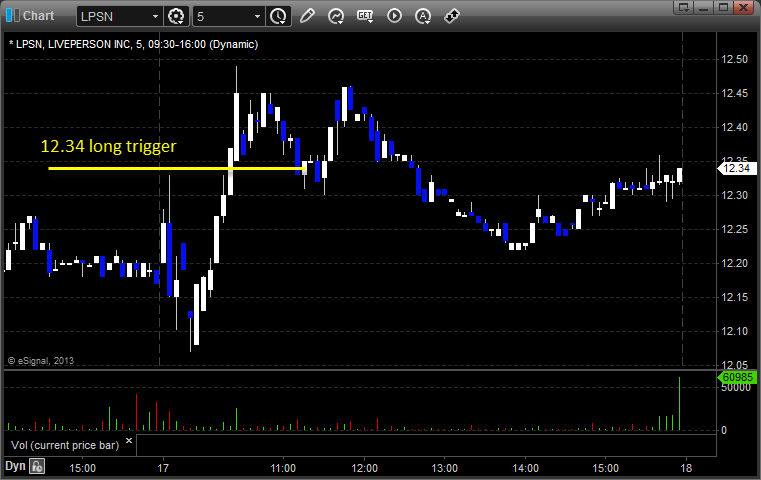Viewport: 761px width, 480px height.
Task: Click the 14:00 time axis label
Action: [526, 468]
